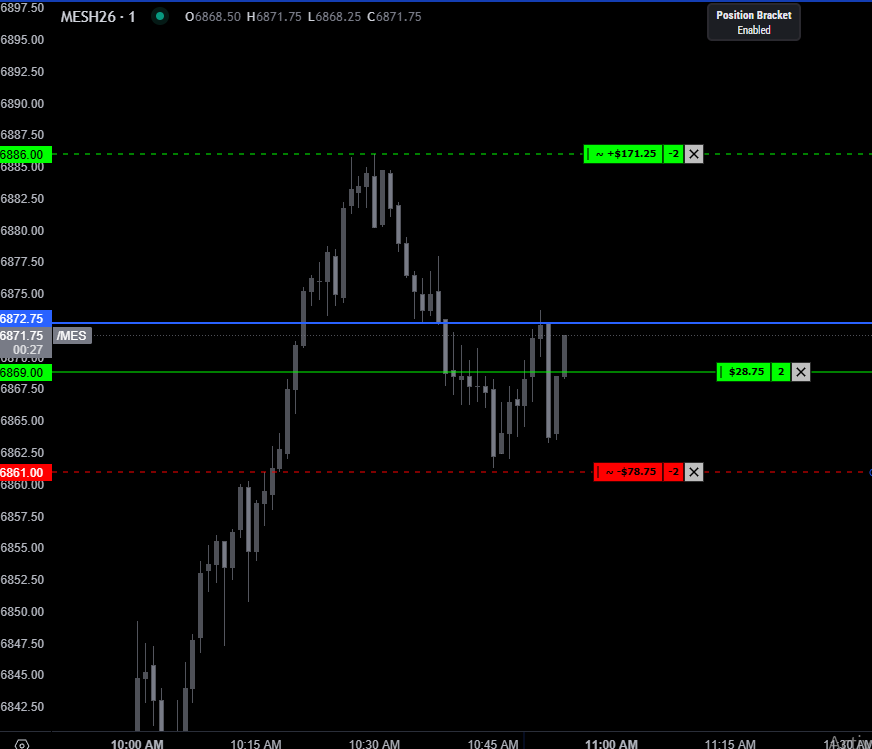
Task: Click the -$78.75 stop-loss label
Action: pyautogui.click(x=628, y=472)
